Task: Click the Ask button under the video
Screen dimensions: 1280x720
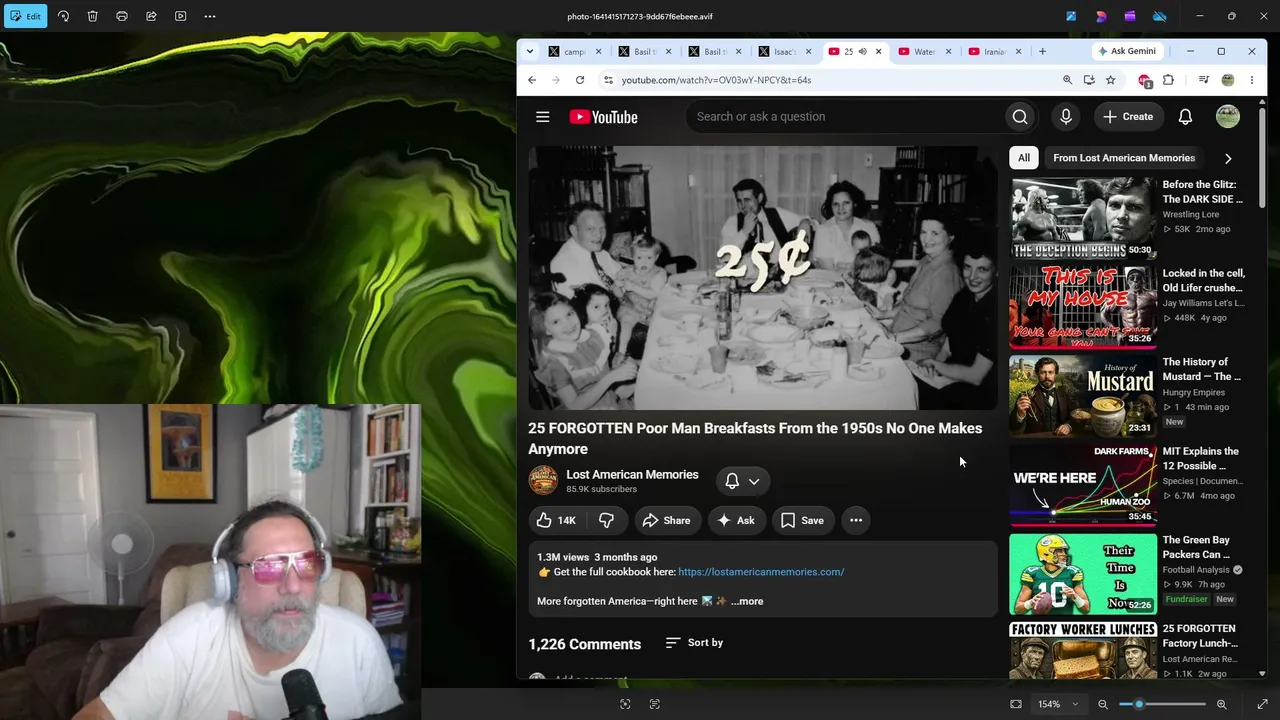Action: pyautogui.click(x=737, y=520)
